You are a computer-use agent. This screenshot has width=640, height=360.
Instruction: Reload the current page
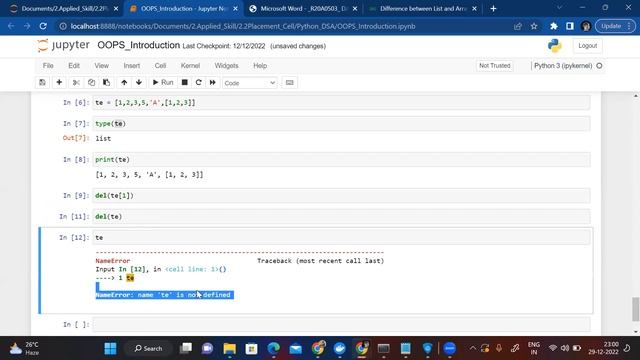(x=43, y=26)
